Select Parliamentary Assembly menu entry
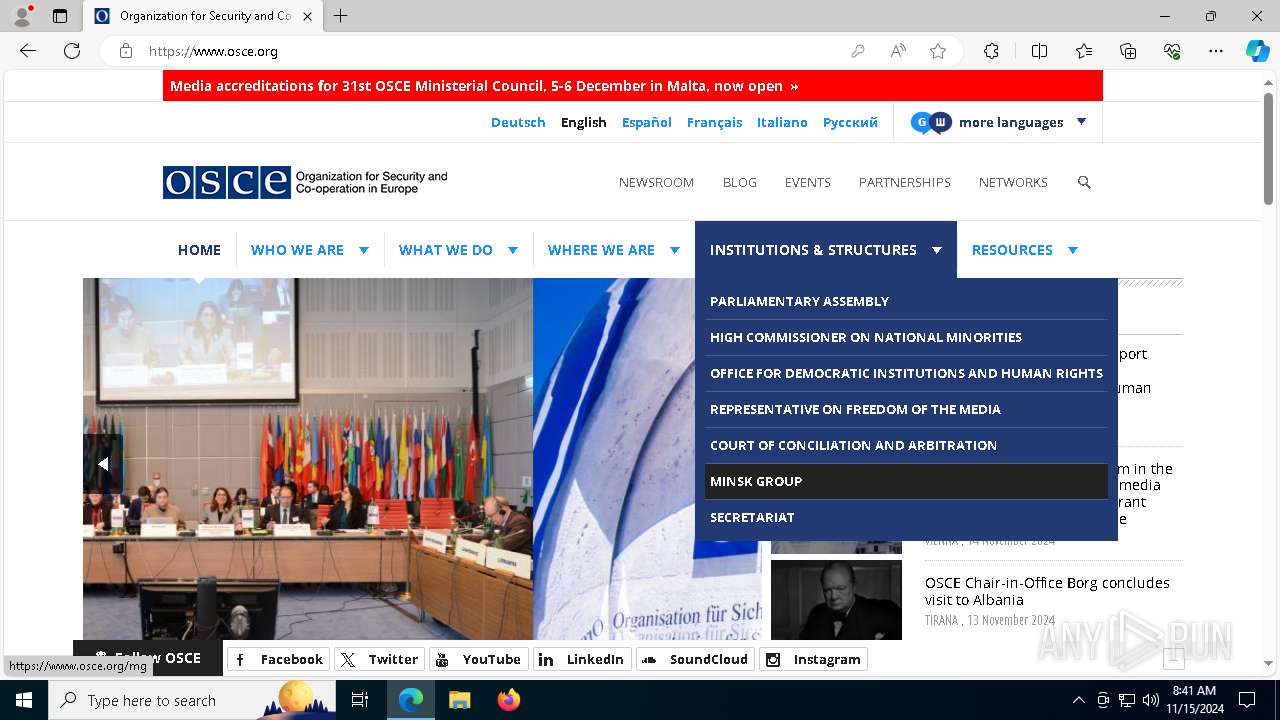Image resolution: width=1280 pixels, height=720 pixels. [x=906, y=301]
